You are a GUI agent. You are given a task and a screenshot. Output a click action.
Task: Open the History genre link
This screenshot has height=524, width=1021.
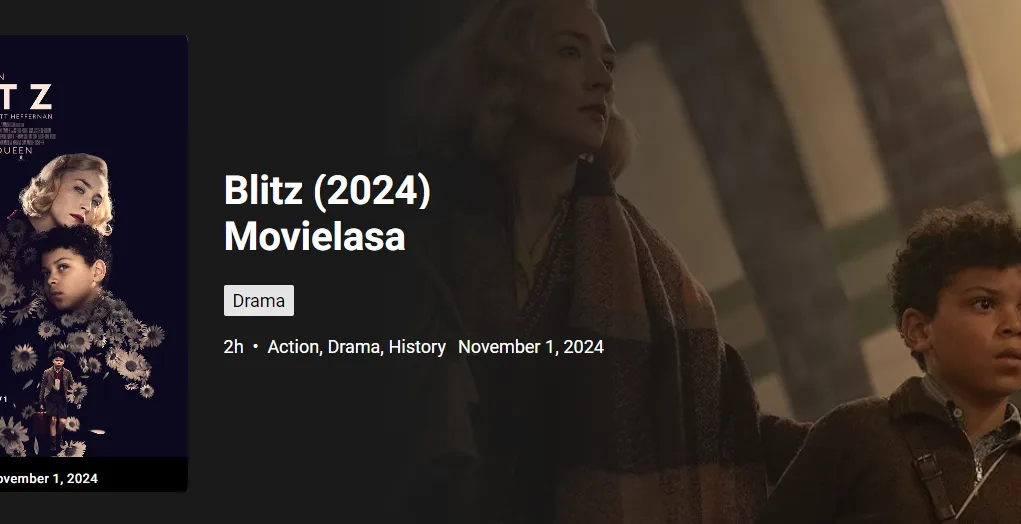[417, 347]
